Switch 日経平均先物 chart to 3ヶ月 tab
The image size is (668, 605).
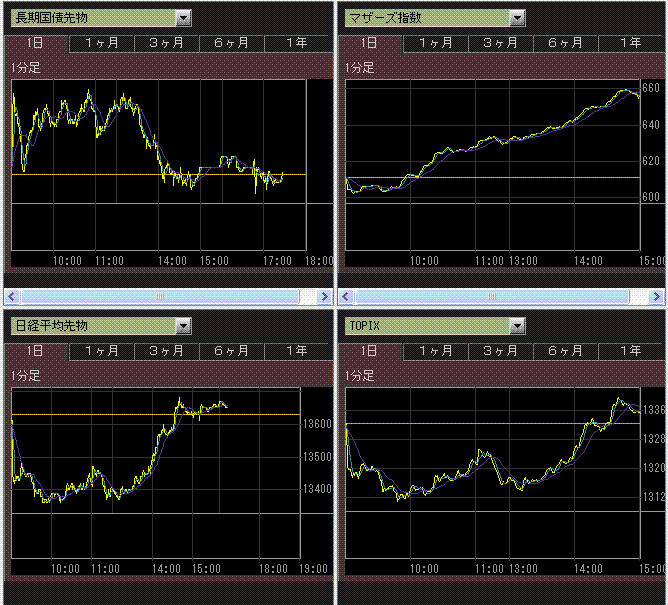[166, 351]
